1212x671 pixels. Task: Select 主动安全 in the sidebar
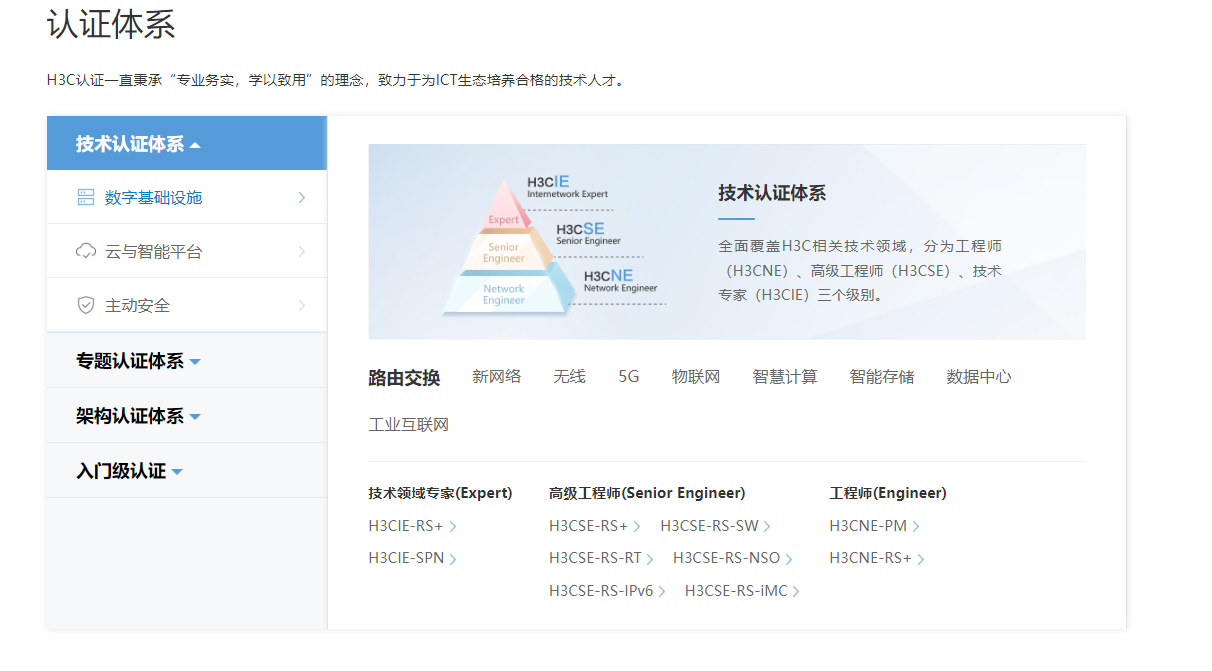[187, 305]
